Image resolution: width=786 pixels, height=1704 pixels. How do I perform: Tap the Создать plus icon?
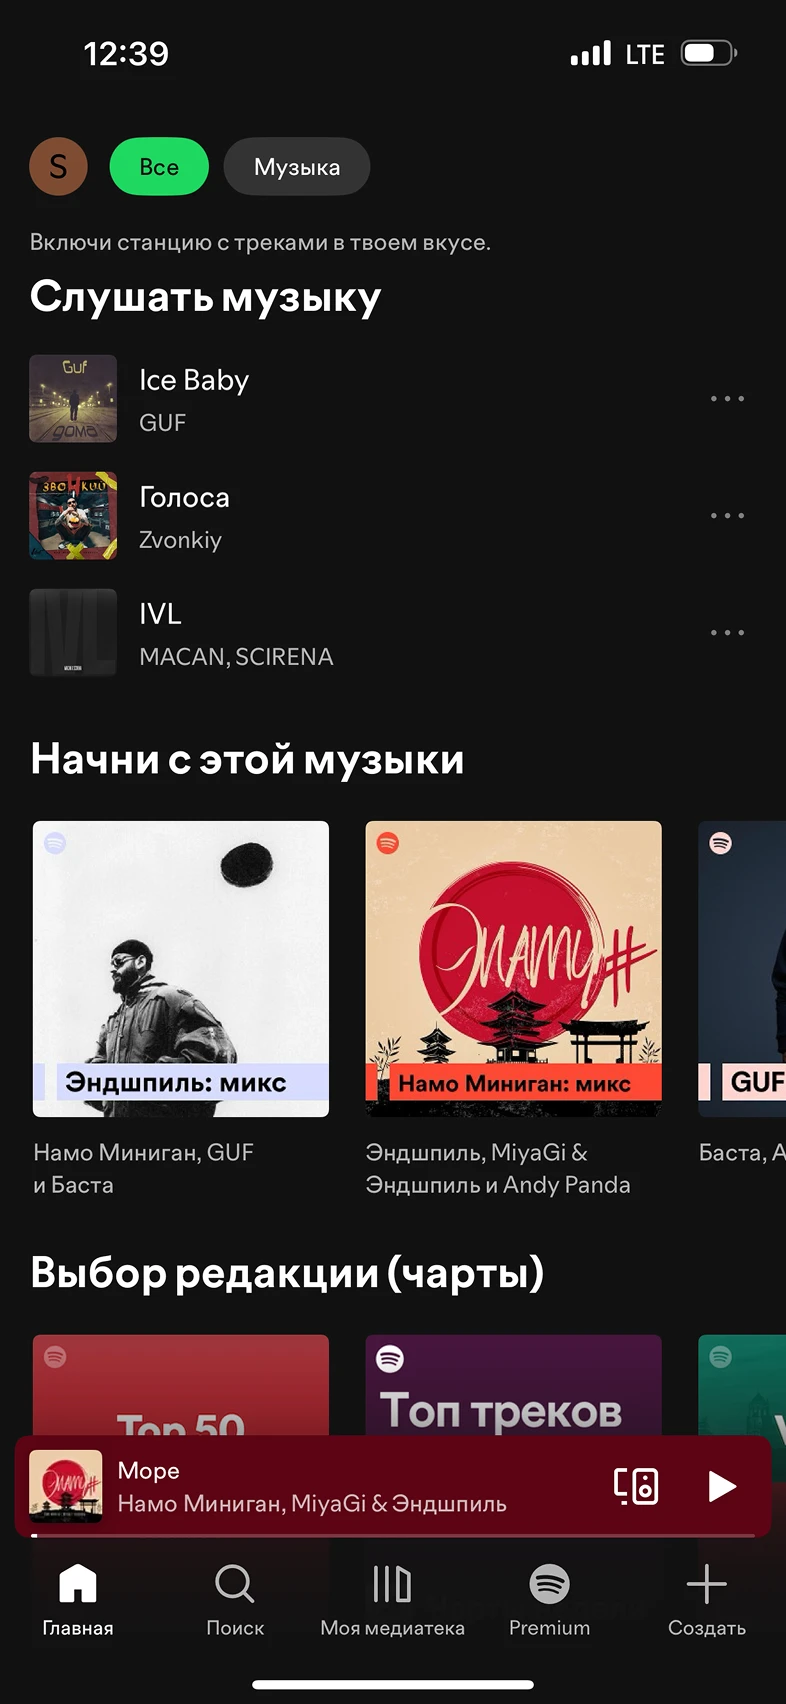(x=707, y=1599)
